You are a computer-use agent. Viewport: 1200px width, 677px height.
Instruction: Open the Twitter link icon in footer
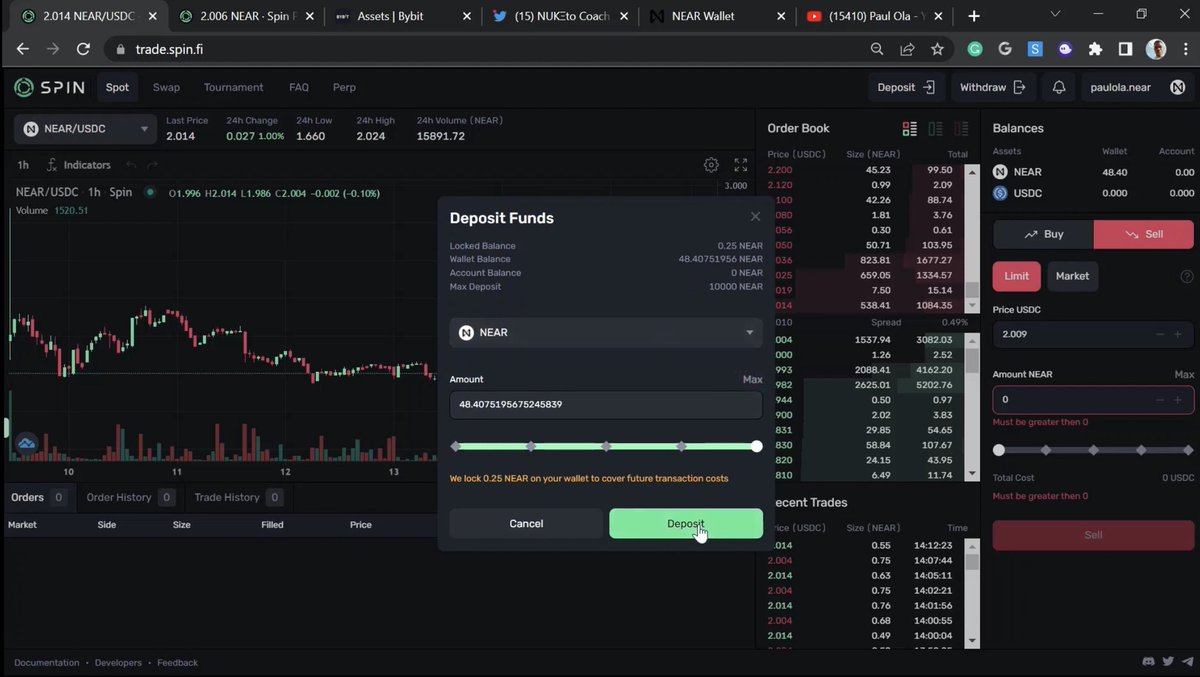[1167, 662]
